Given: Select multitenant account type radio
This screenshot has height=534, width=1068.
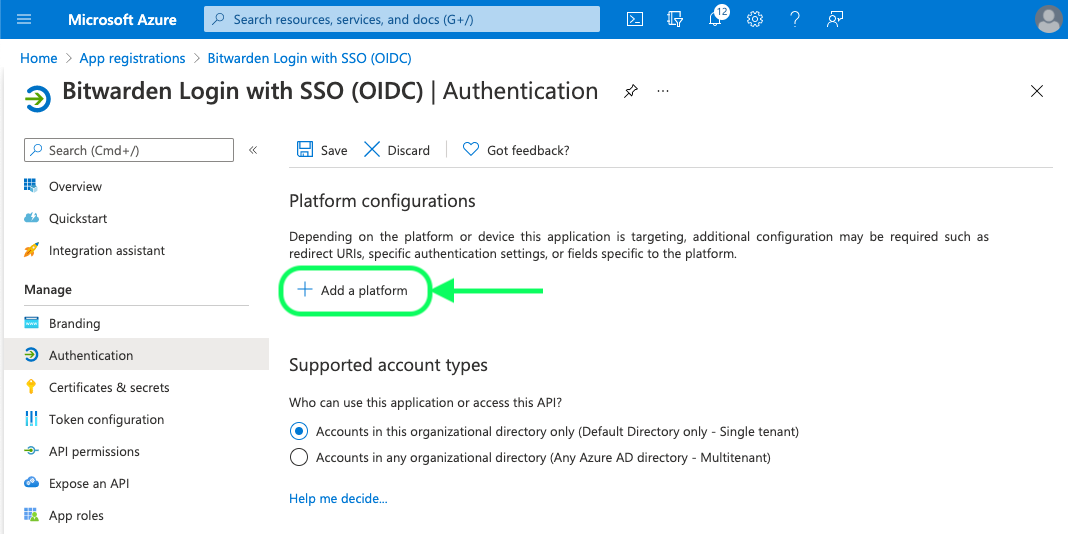Looking at the screenshot, I should [298, 457].
